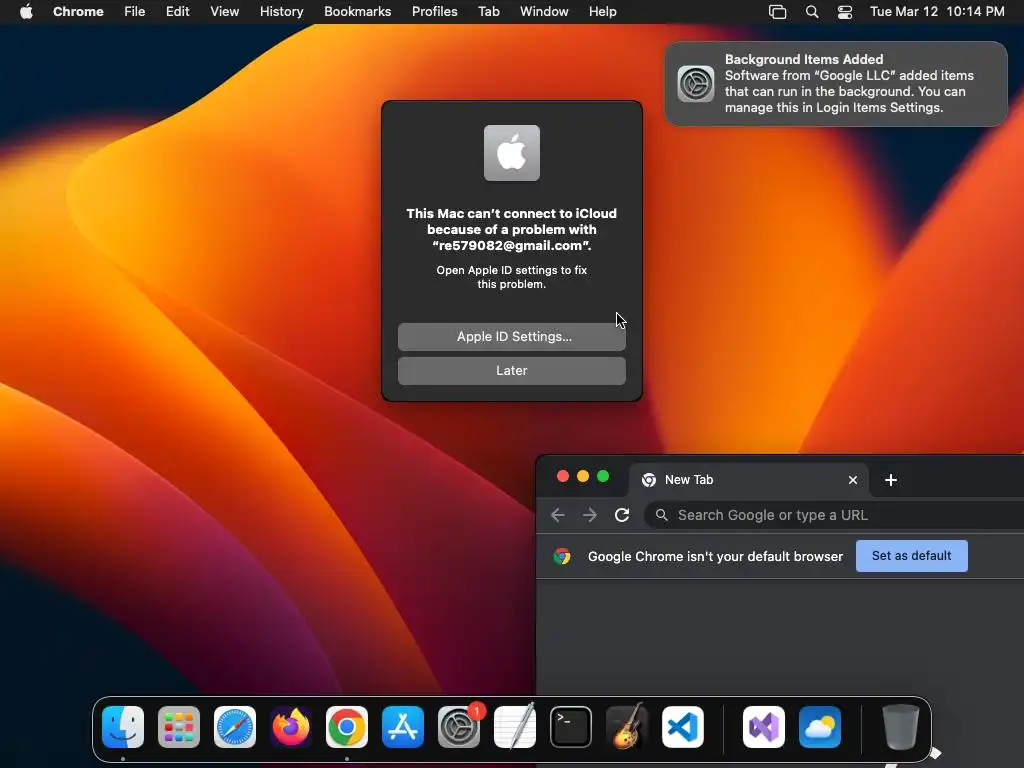The image size is (1024, 768).
Task: Open GarageBand from the Dock
Action: coord(627,727)
